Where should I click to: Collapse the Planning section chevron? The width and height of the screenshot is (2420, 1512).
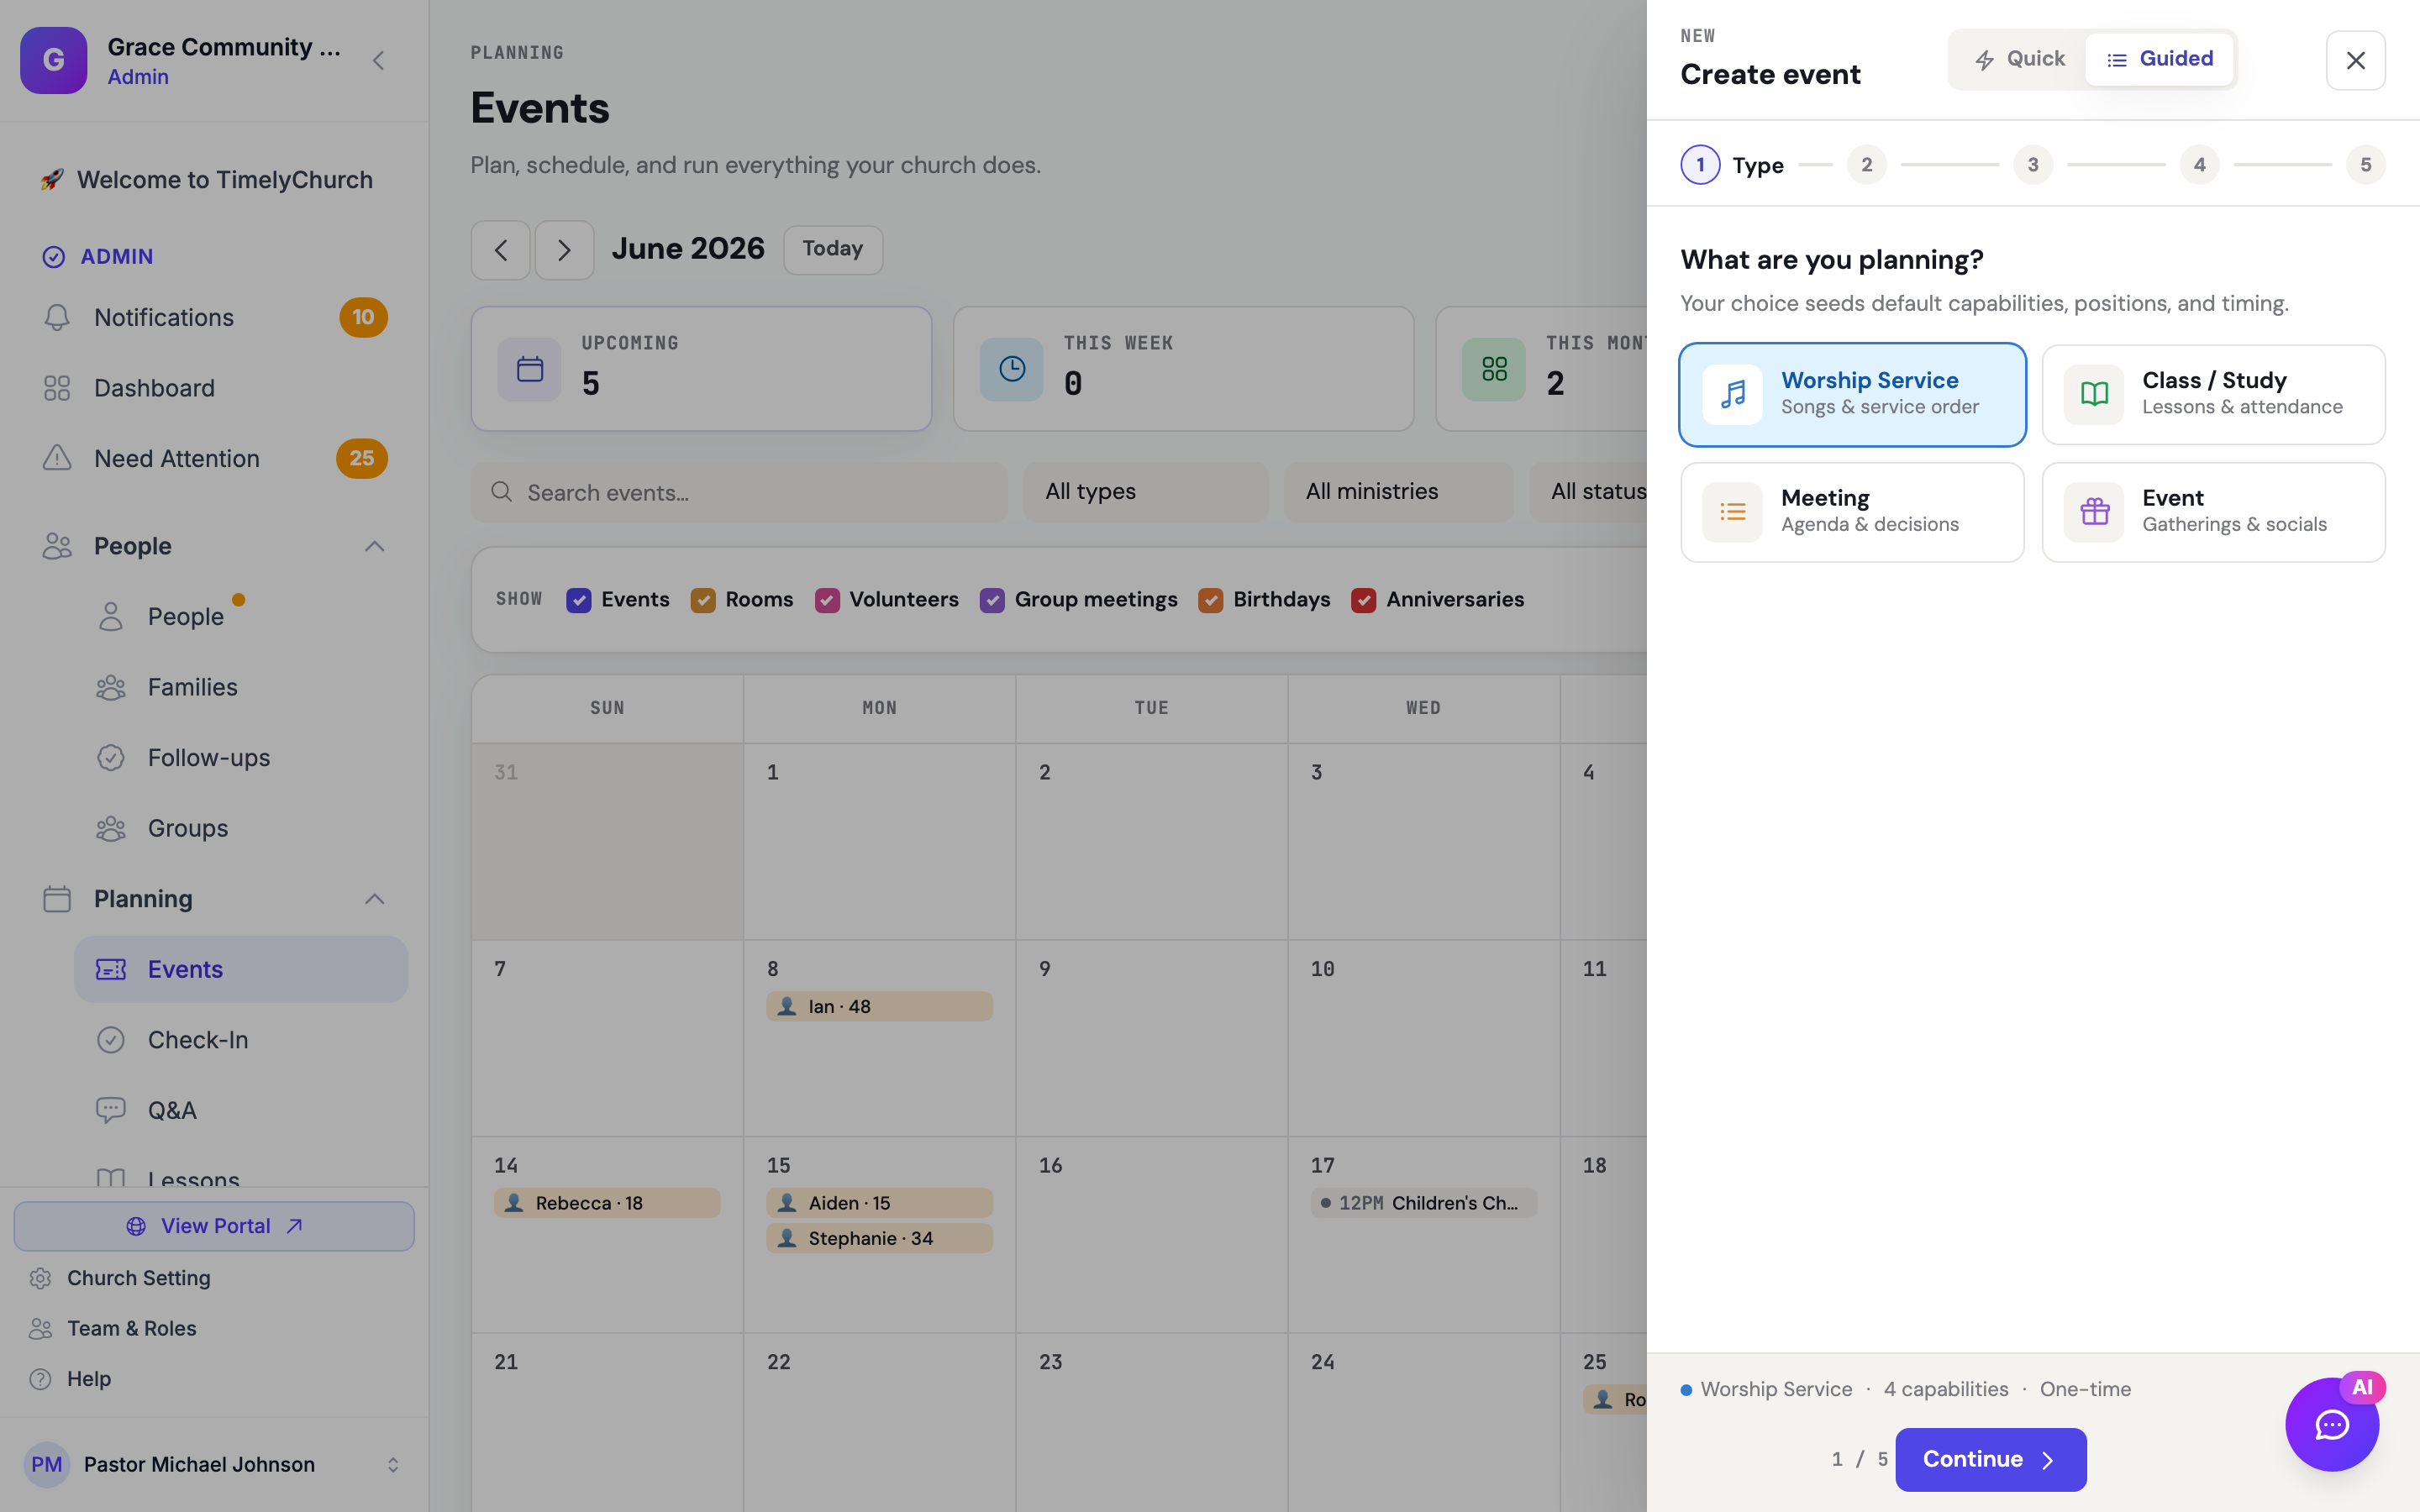375,899
